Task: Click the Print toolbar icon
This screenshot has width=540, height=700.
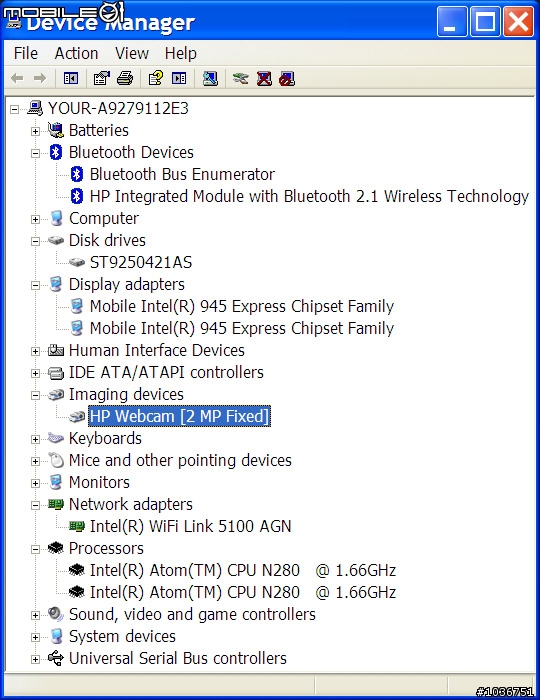Action: click(125, 79)
